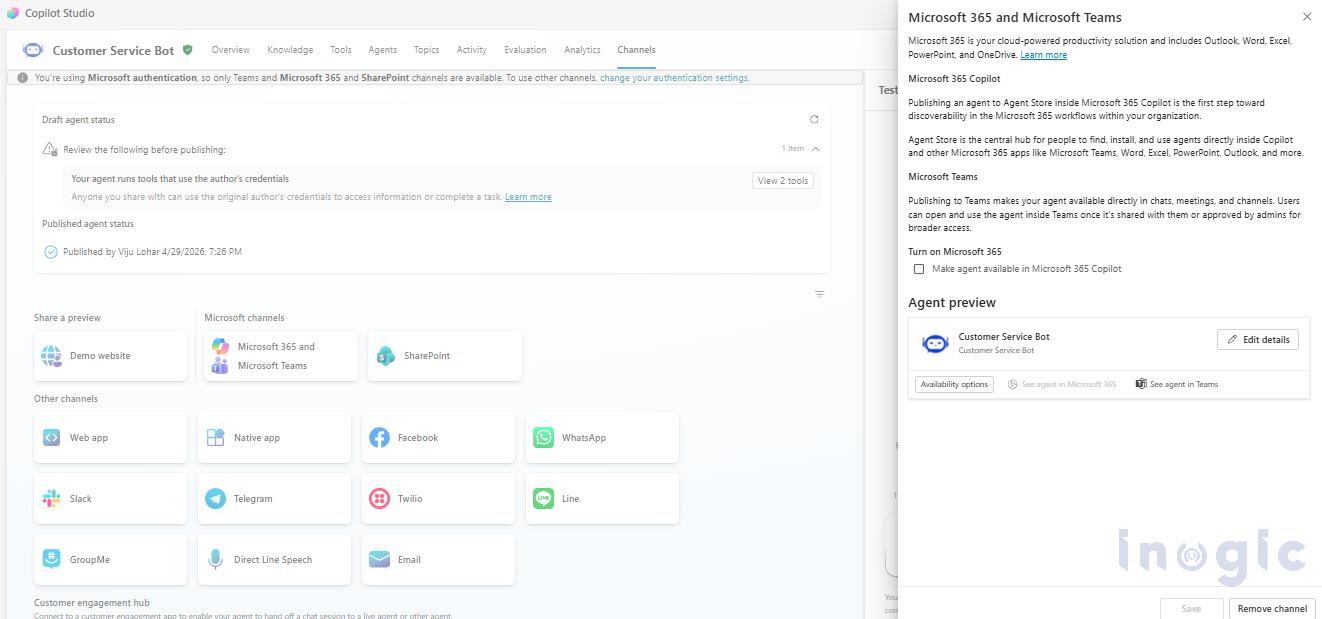Open the Activity tab

click(472, 50)
